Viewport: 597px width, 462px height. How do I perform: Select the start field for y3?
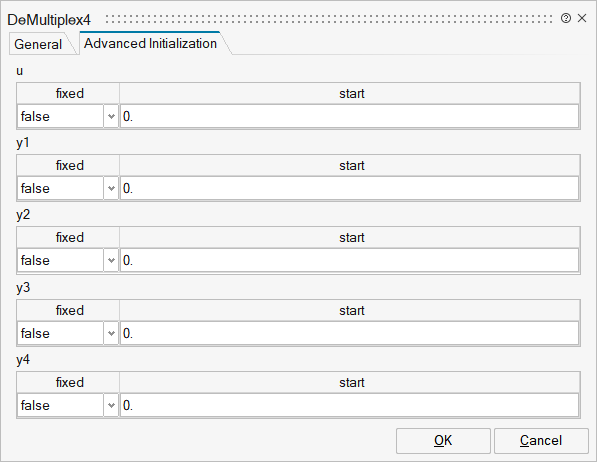350,334
